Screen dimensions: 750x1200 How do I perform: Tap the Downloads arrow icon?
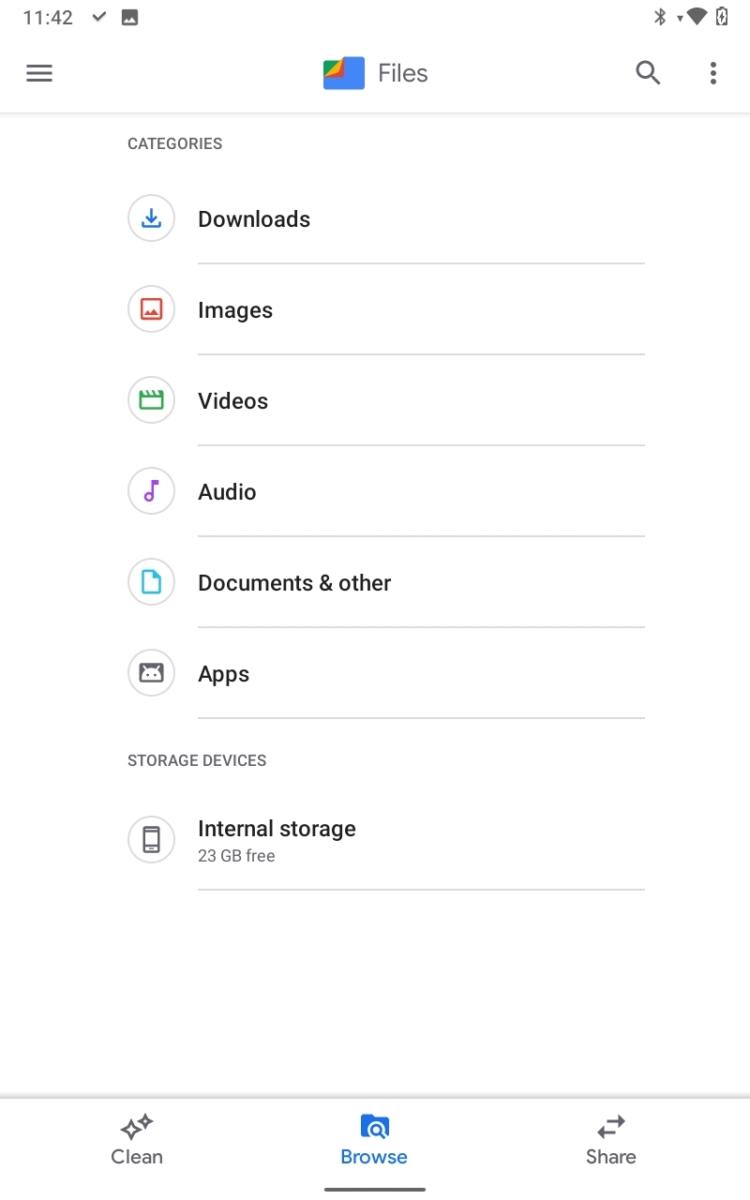click(x=151, y=219)
